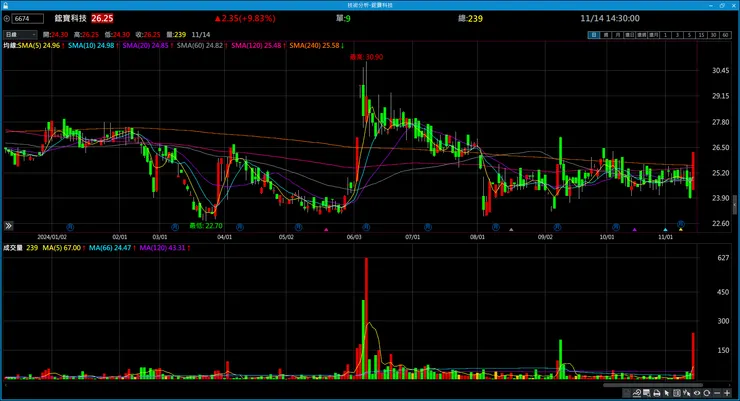Open the 日線 timeframe dropdown
The height and width of the screenshot is (401, 740).
coord(20,34)
